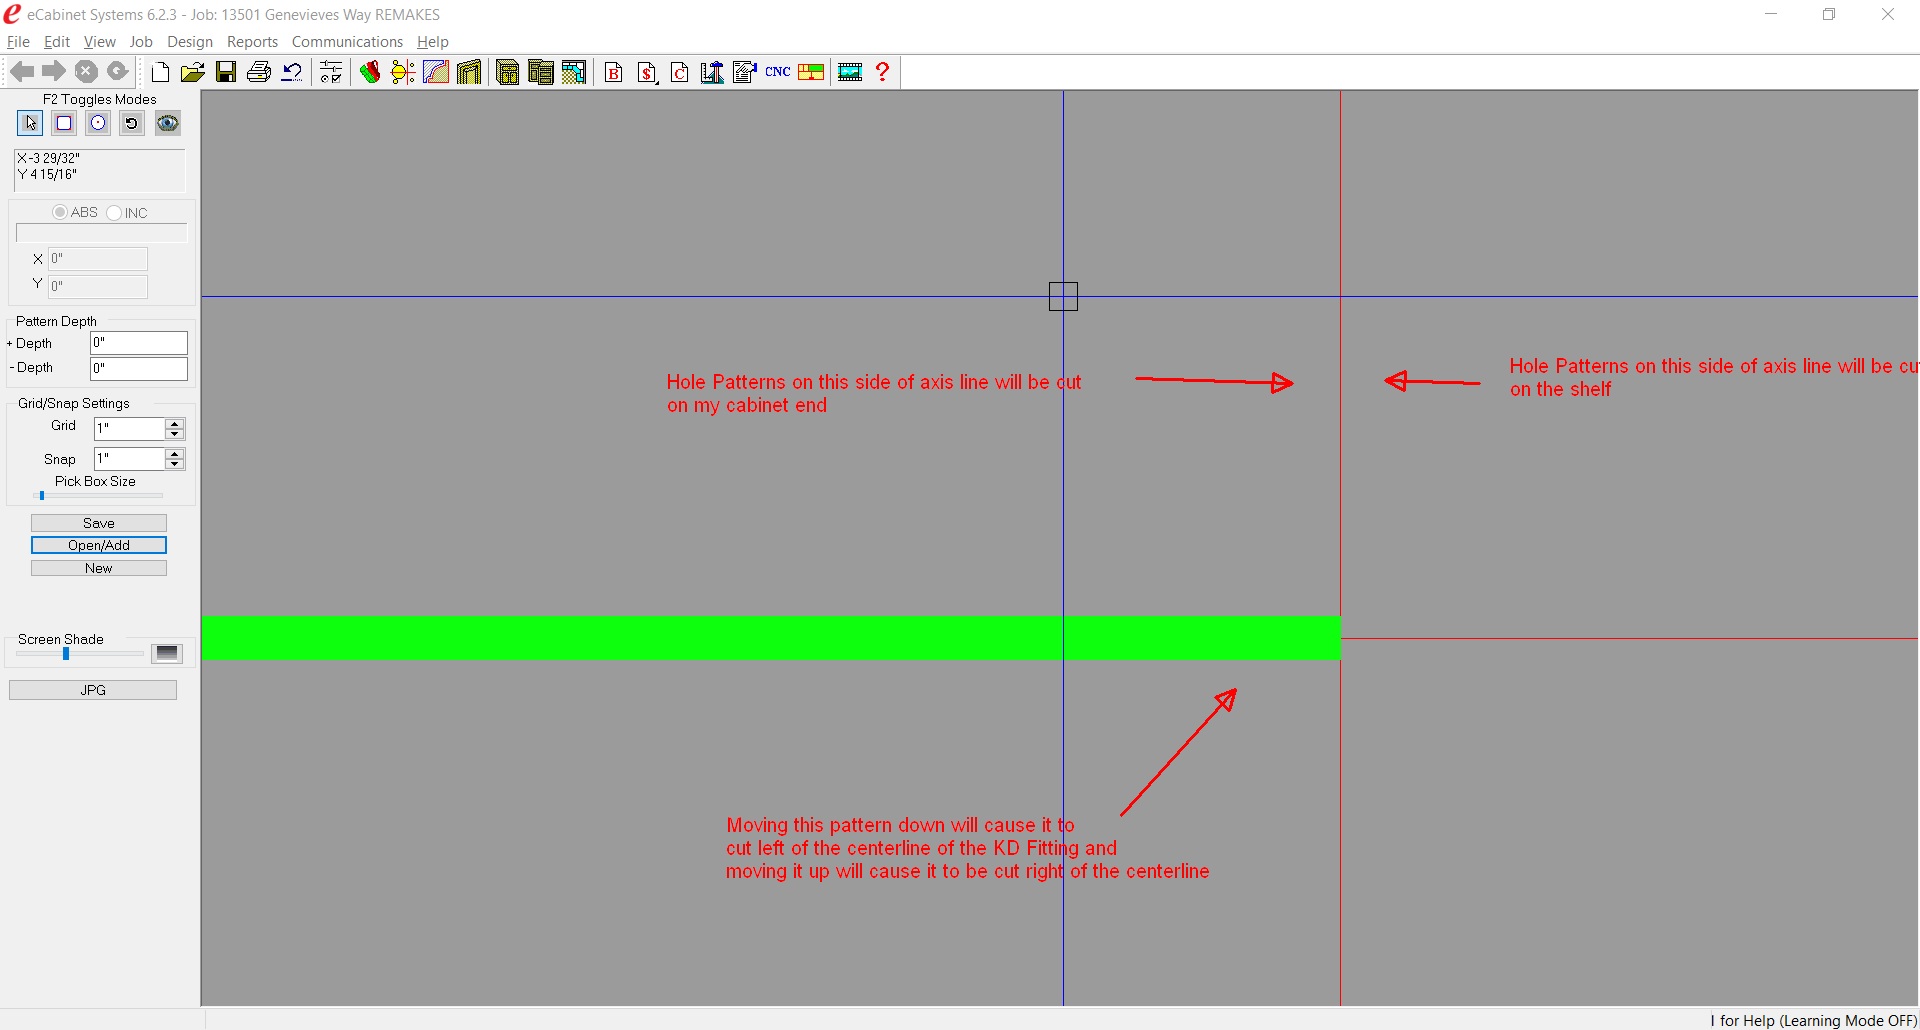
Task: Open the countertop room layout icon
Action: [574, 72]
